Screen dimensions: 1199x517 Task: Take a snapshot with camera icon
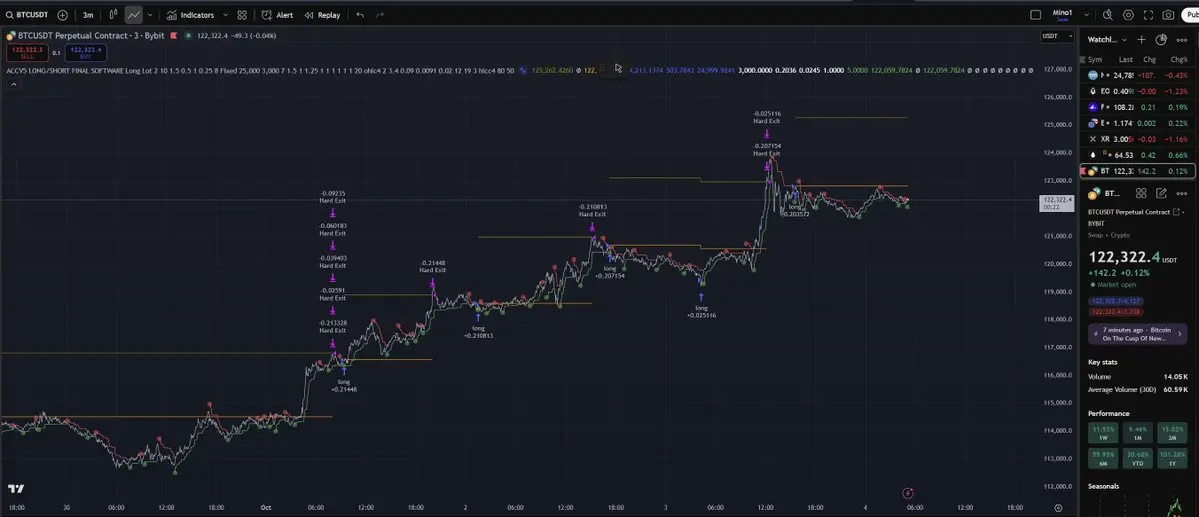[x=1168, y=15]
